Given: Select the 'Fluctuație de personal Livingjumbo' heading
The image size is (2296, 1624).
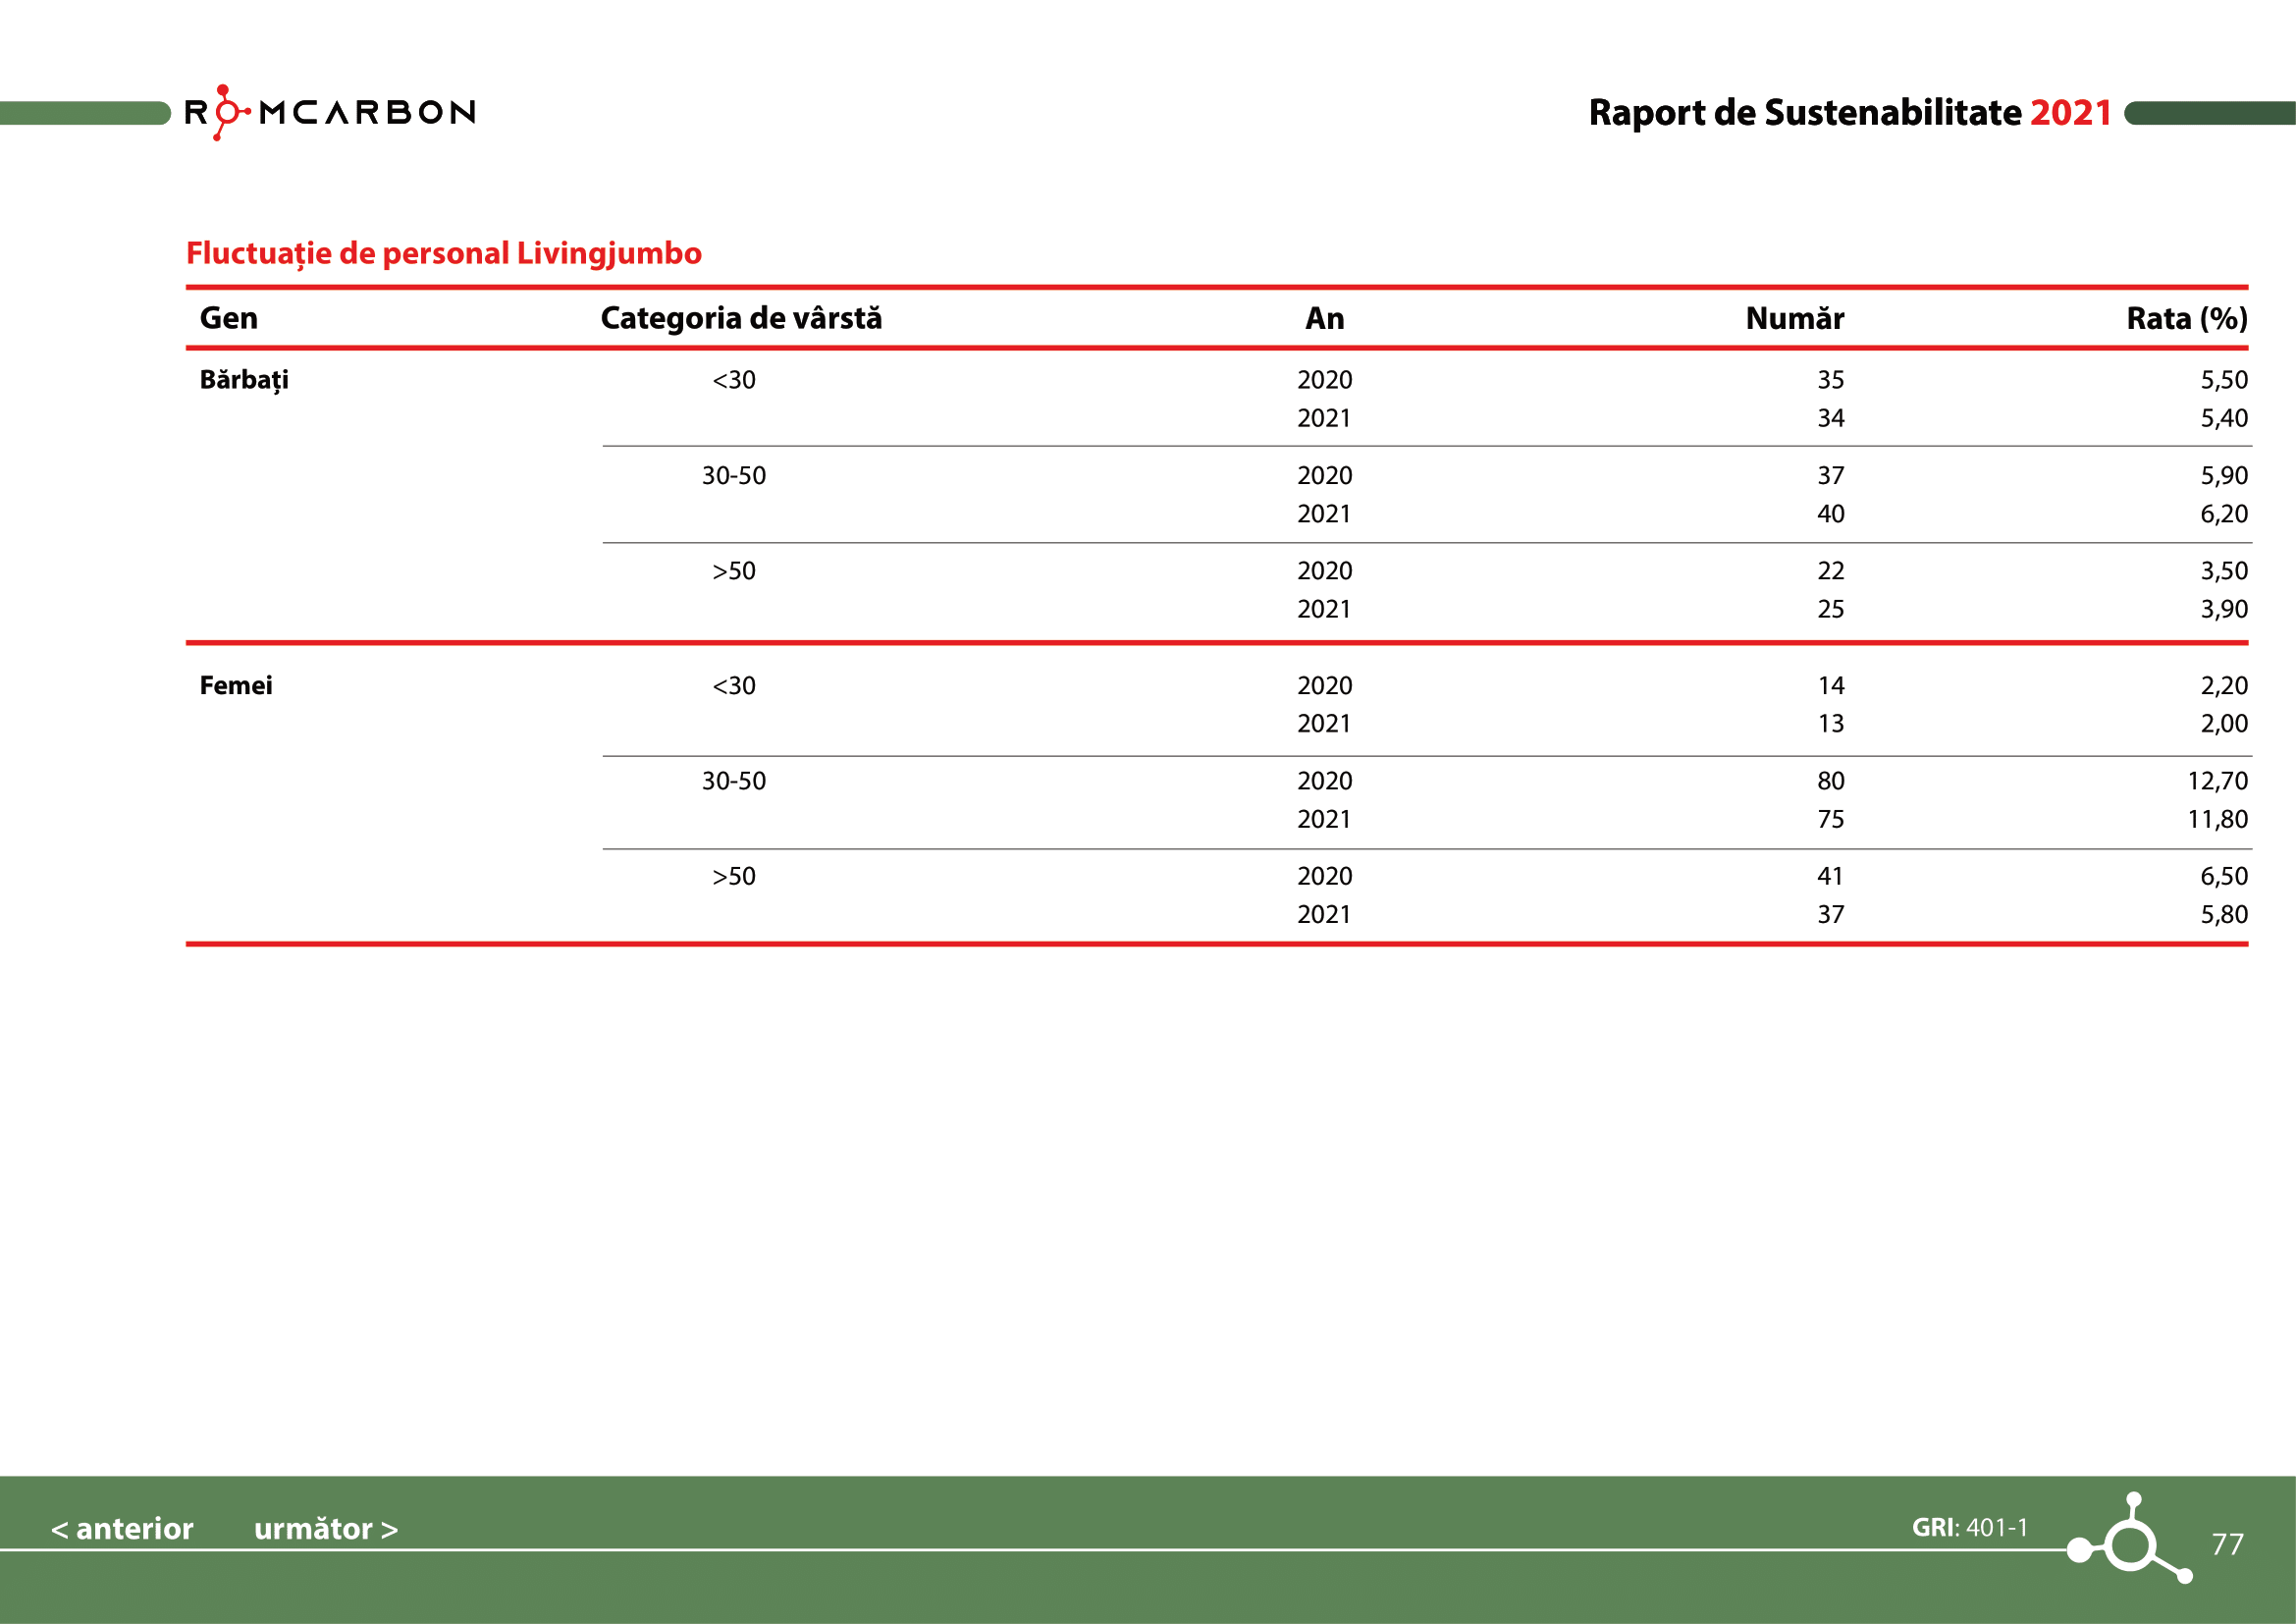Looking at the screenshot, I should [x=443, y=253].
